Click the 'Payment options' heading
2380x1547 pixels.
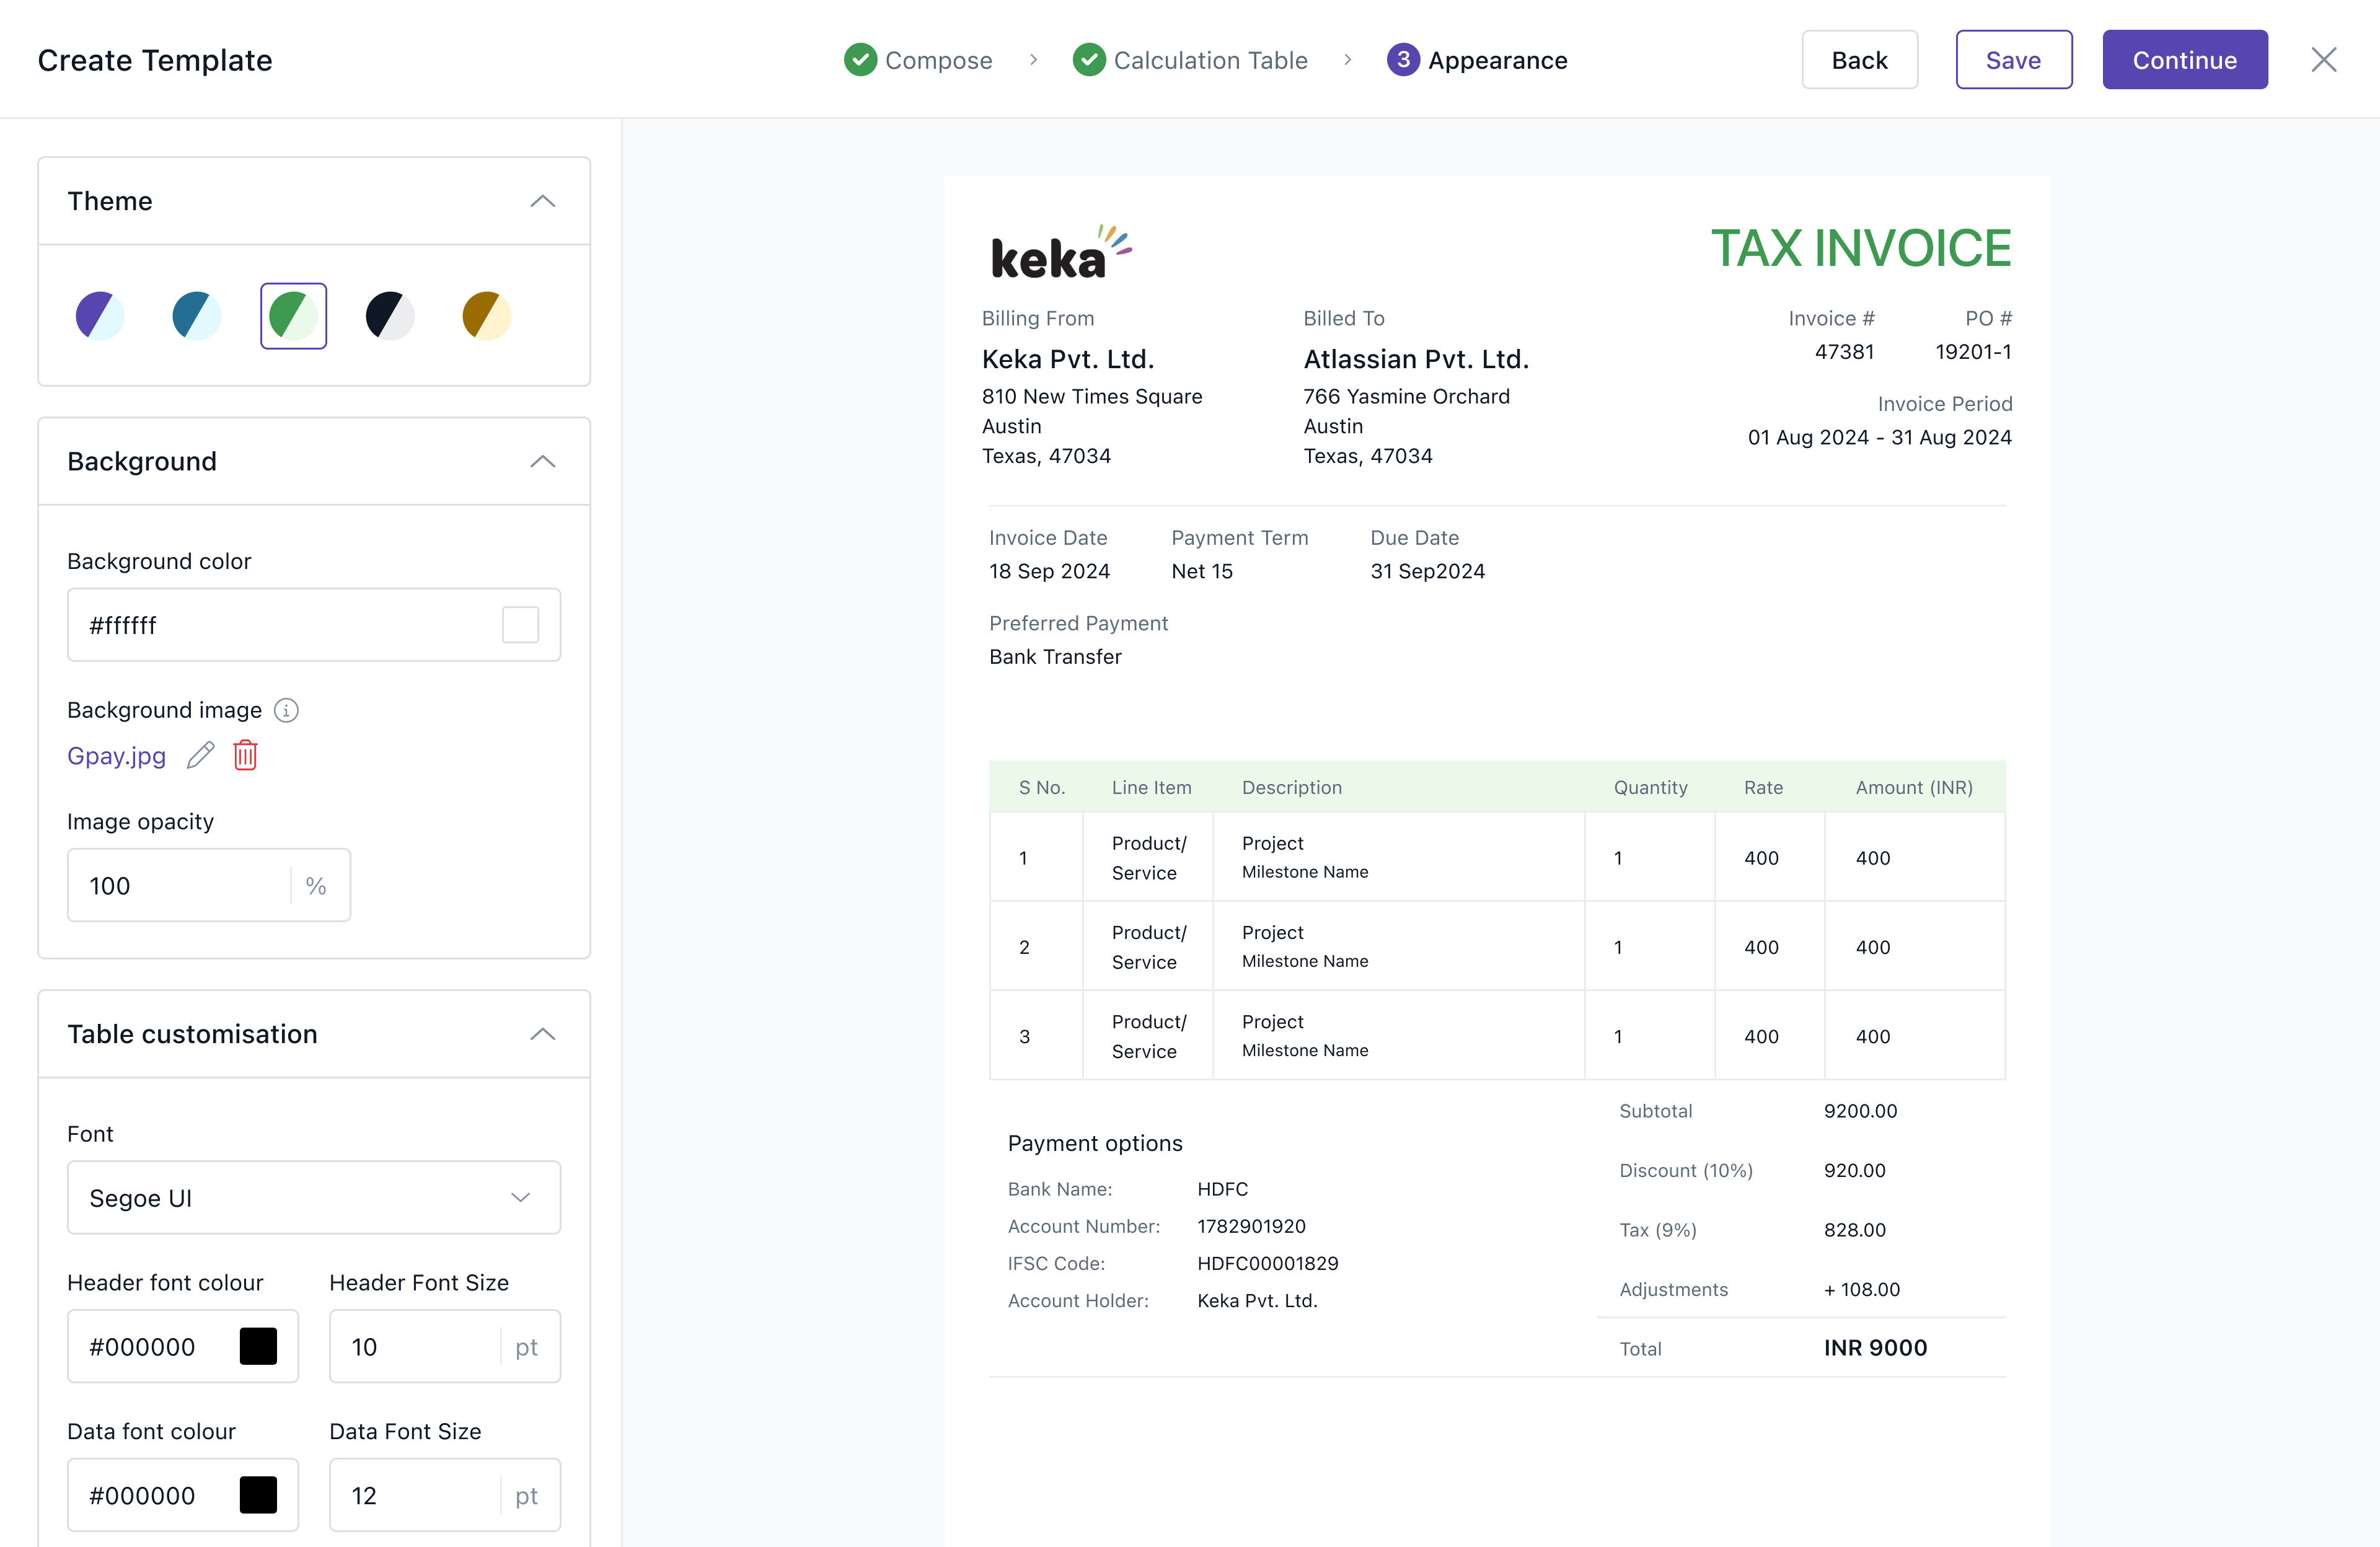pyautogui.click(x=1095, y=1143)
